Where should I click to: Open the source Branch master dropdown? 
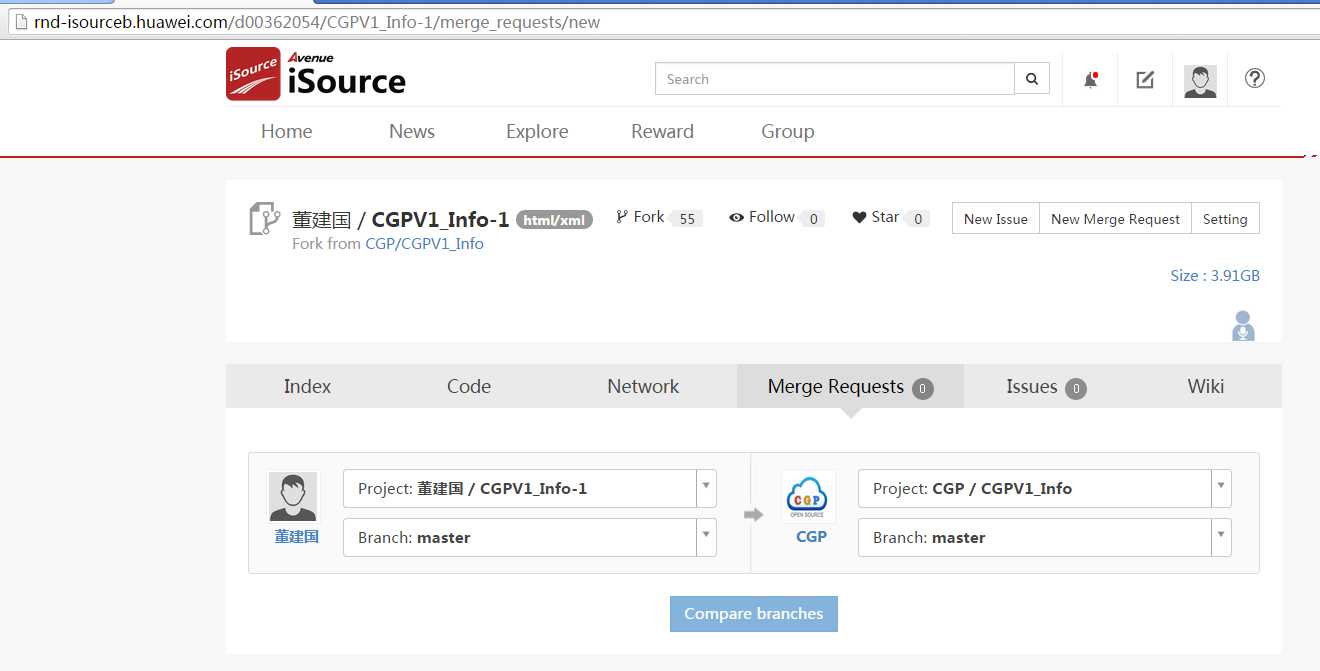[x=530, y=537]
